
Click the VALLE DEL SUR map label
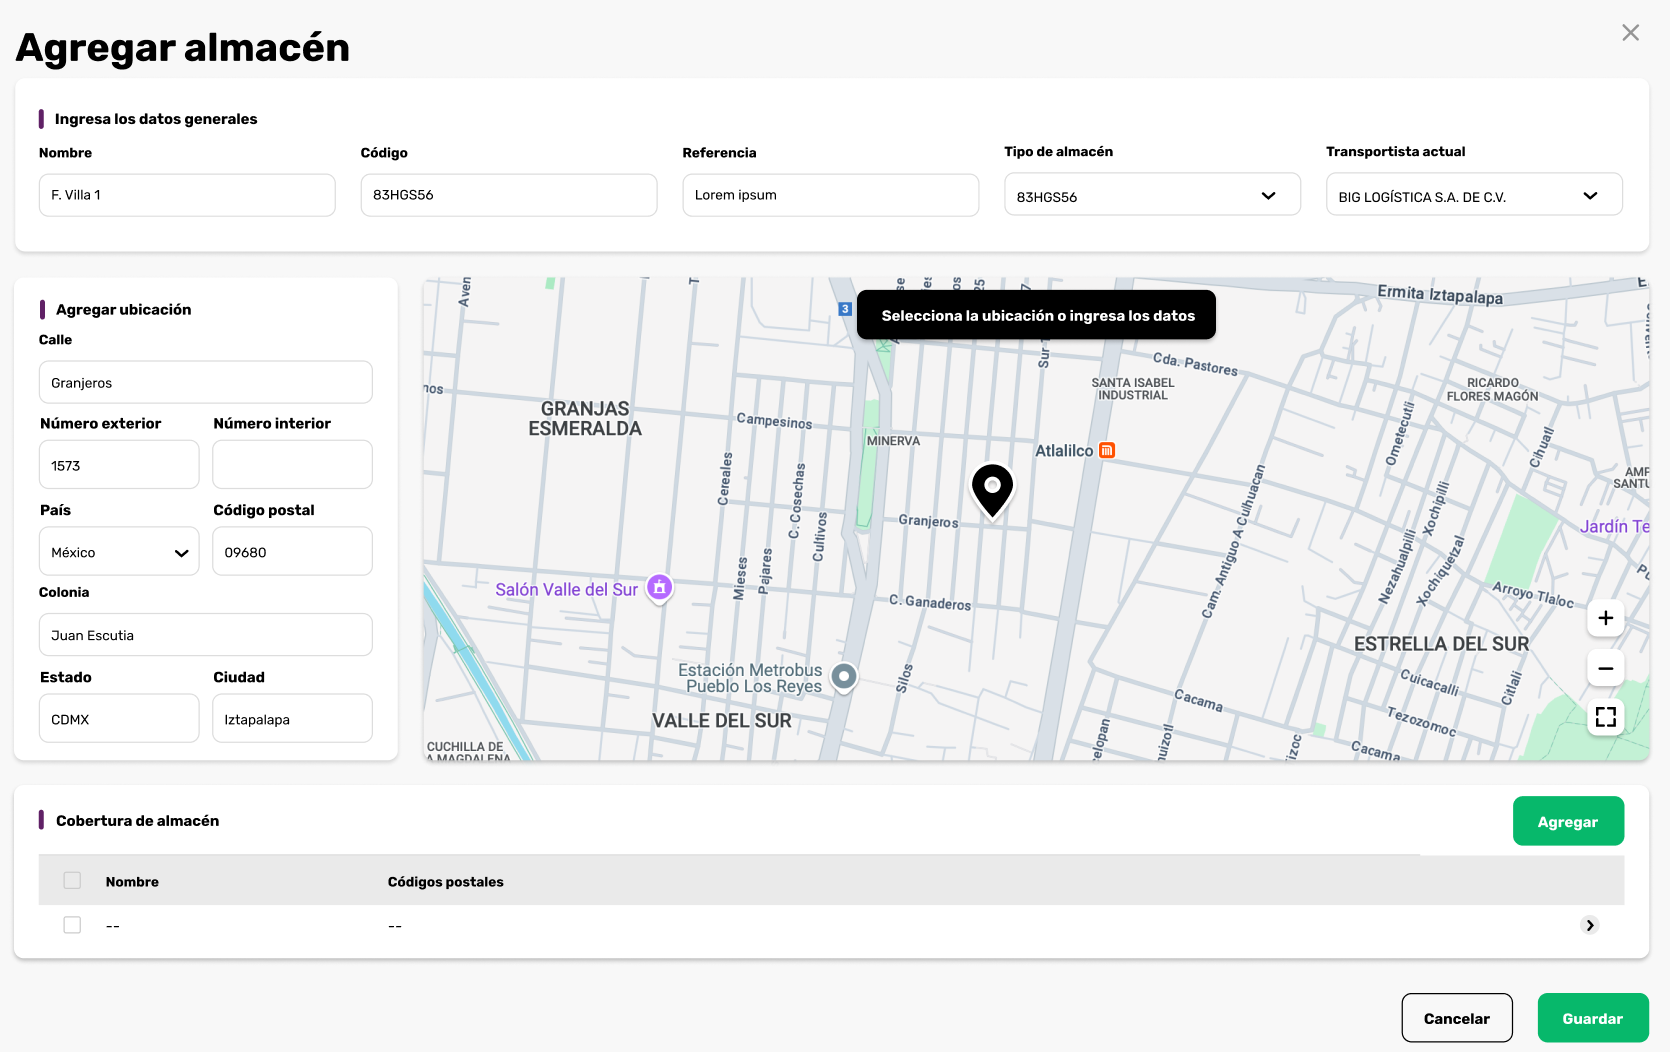[x=721, y=721]
